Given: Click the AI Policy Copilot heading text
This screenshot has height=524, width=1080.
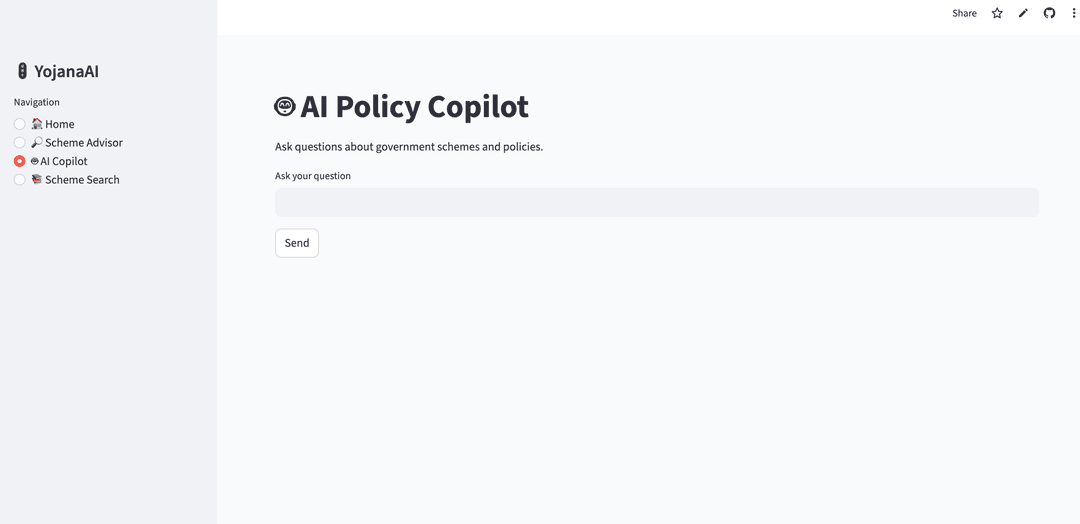Looking at the screenshot, I should coord(414,106).
